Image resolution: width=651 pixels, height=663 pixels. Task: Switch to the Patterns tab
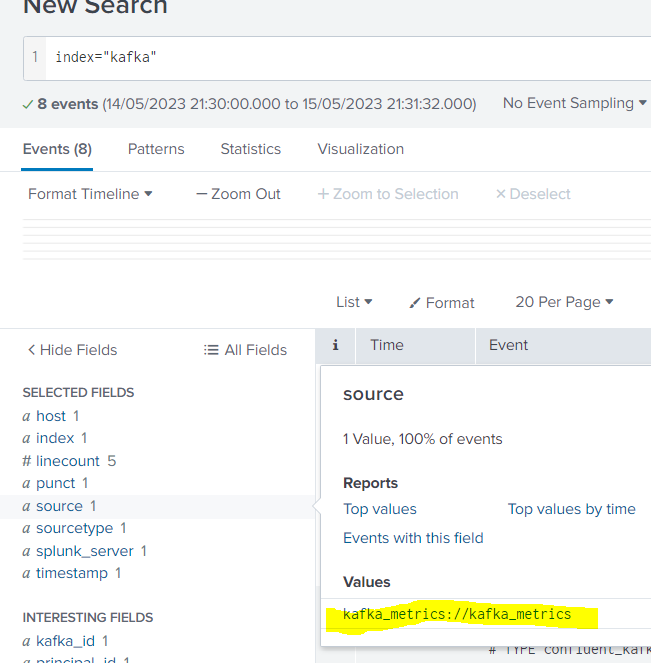point(156,149)
